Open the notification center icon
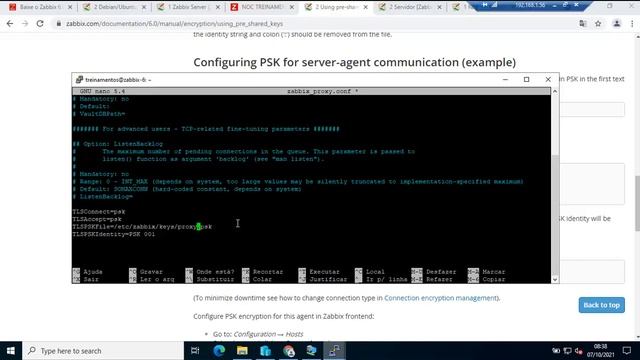Image resolution: width=640 pixels, height=360 pixels. pos(627,351)
